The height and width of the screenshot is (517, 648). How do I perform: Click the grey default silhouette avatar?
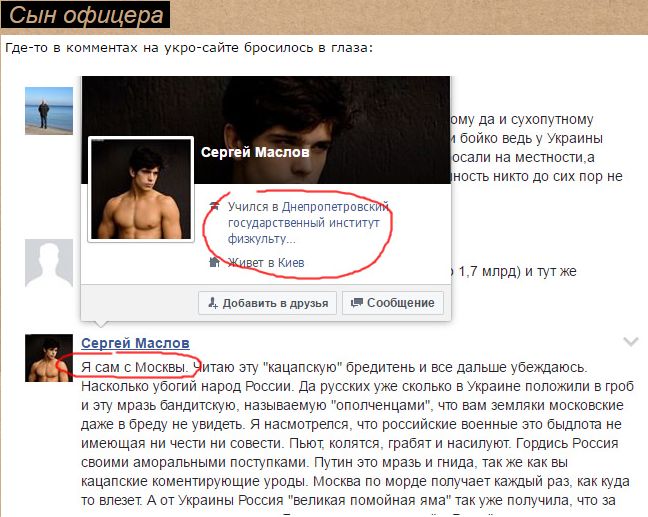[49, 262]
